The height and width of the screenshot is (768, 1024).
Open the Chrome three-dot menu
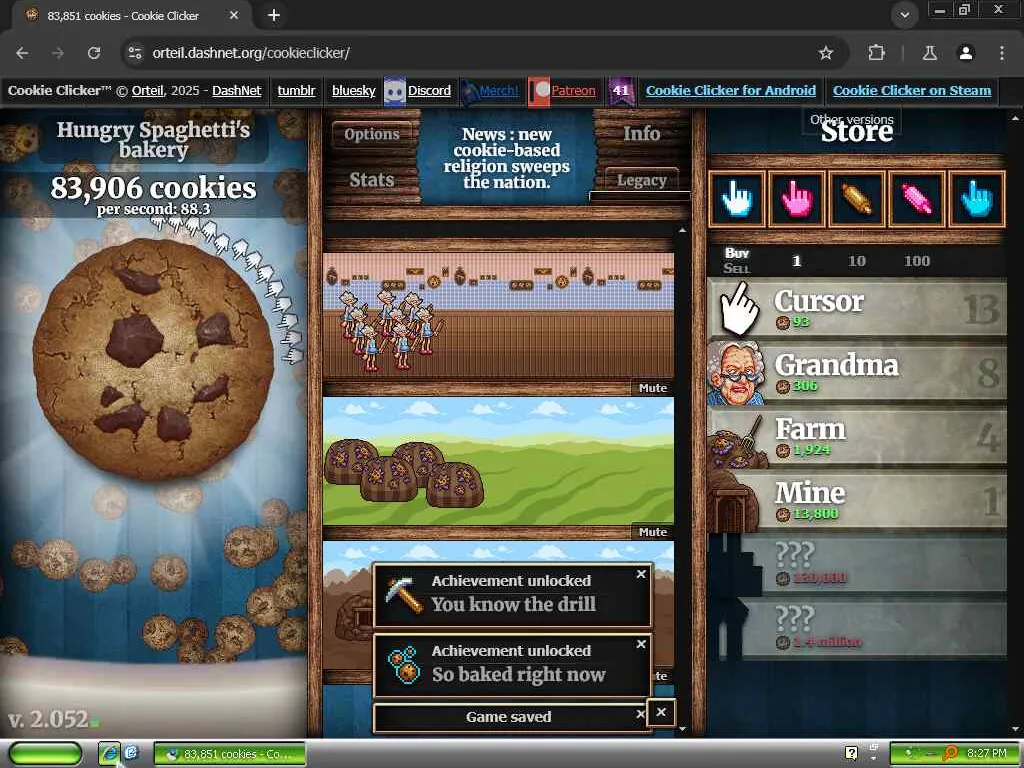pos(1002,53)
